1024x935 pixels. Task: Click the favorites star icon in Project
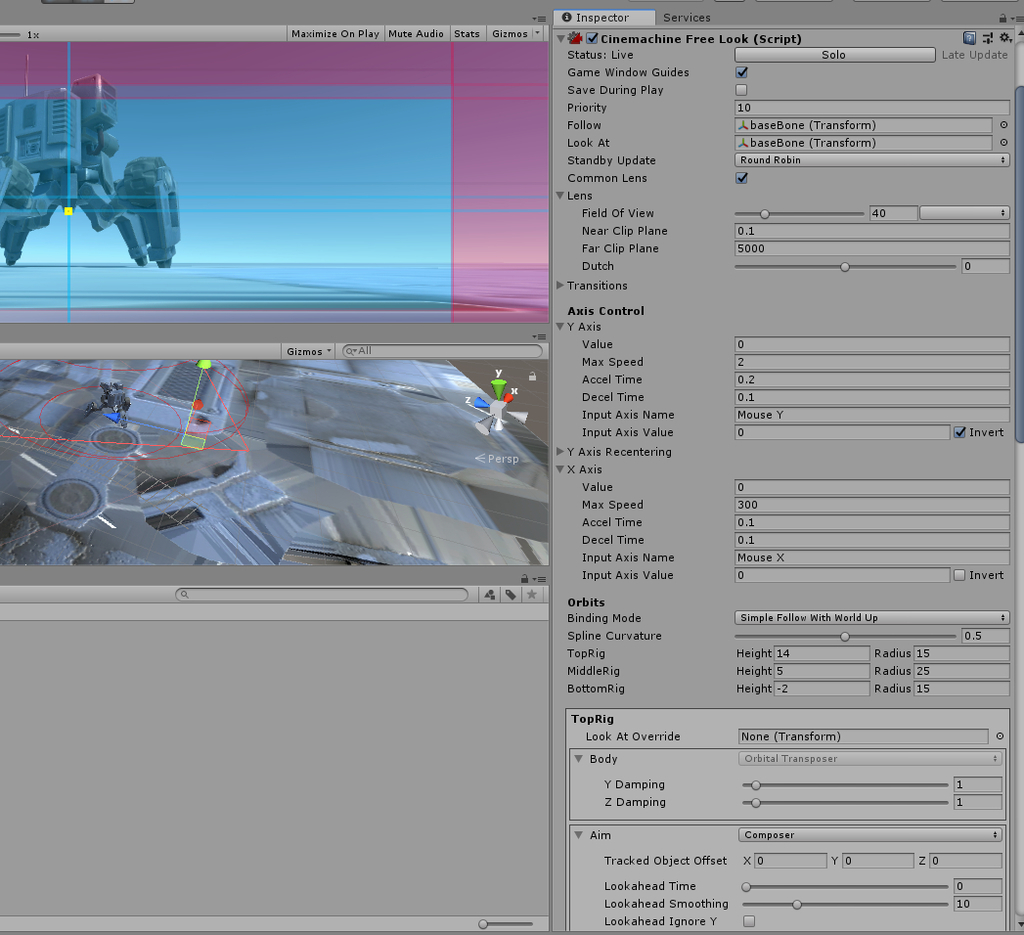(532, 595)
